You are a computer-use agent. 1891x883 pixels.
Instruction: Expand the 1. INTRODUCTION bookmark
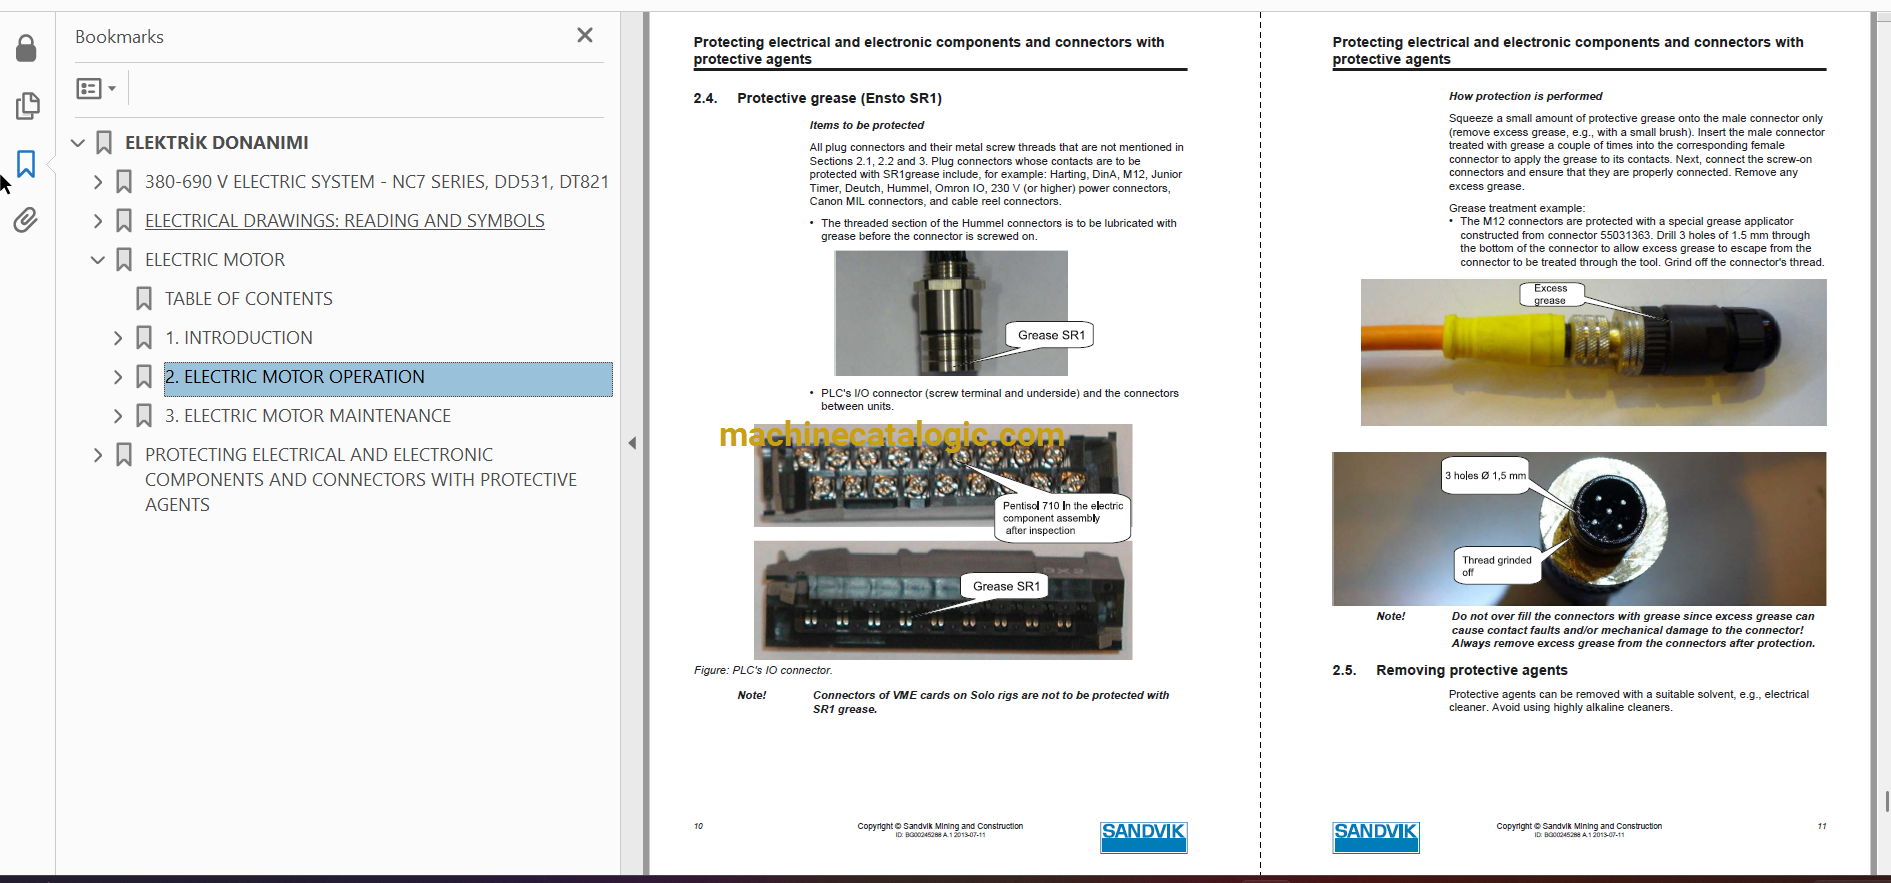tap(117, 338)
